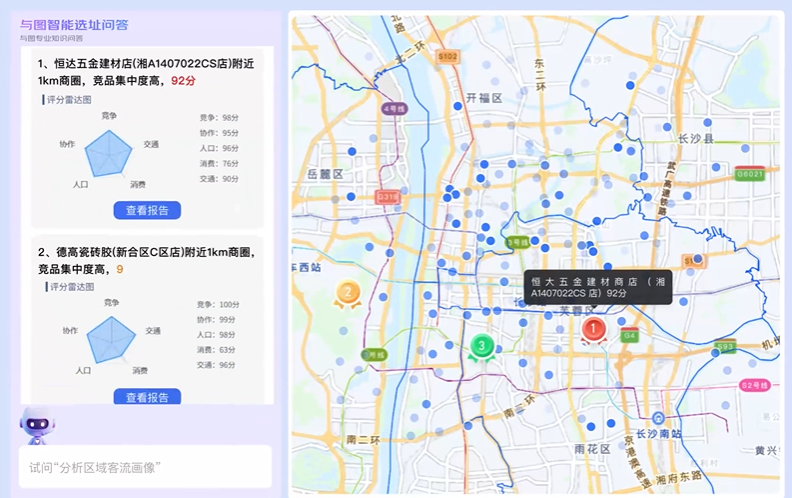The image size is (792, 498).
Task: Open report for 德高瓷砖胶 store
Action: pos(147,397)
